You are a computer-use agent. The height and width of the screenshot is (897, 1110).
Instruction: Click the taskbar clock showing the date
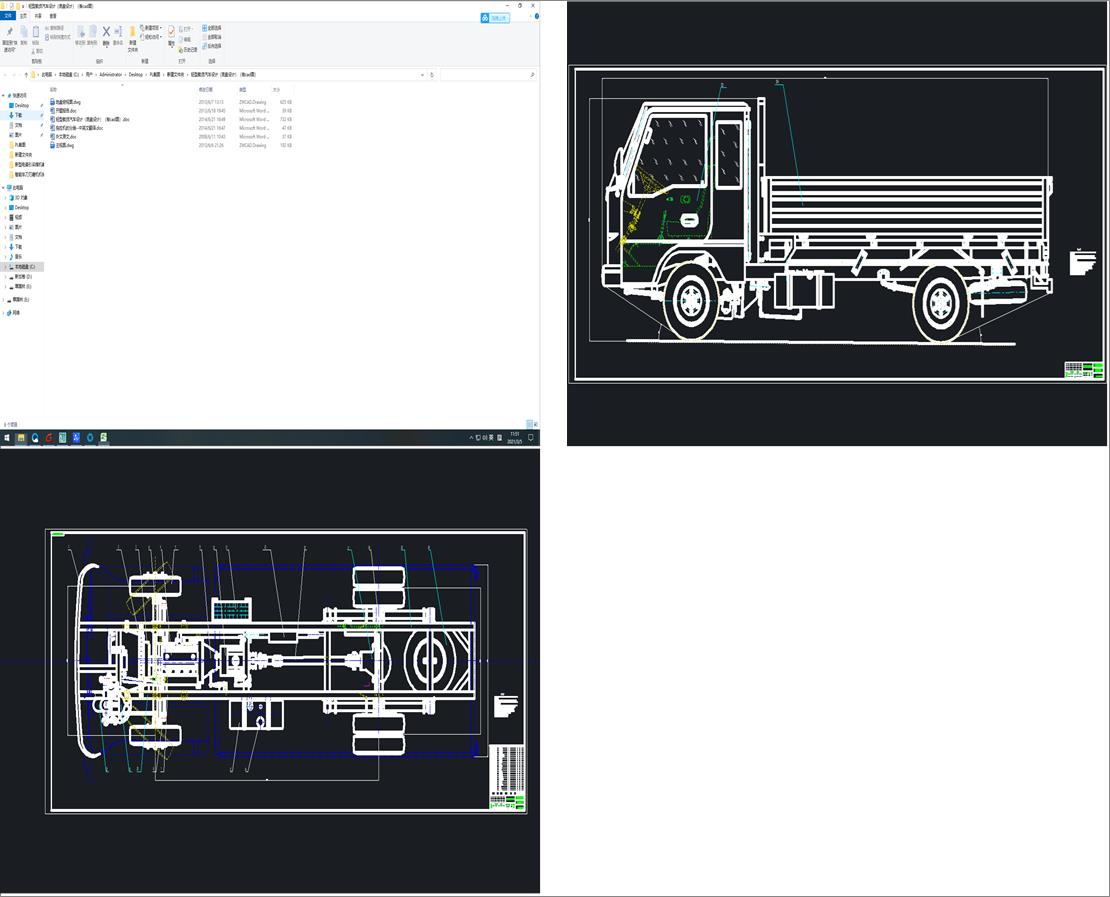pos(515,438)
